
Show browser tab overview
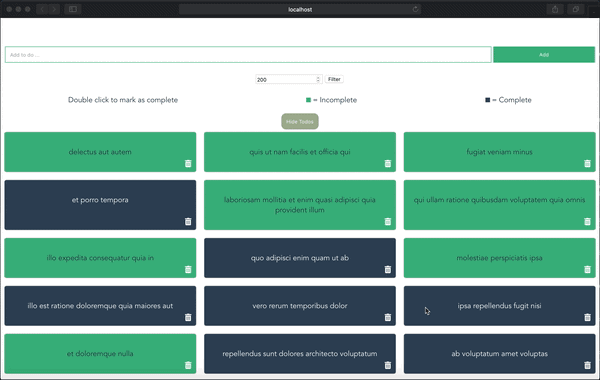tap(576, 9)
